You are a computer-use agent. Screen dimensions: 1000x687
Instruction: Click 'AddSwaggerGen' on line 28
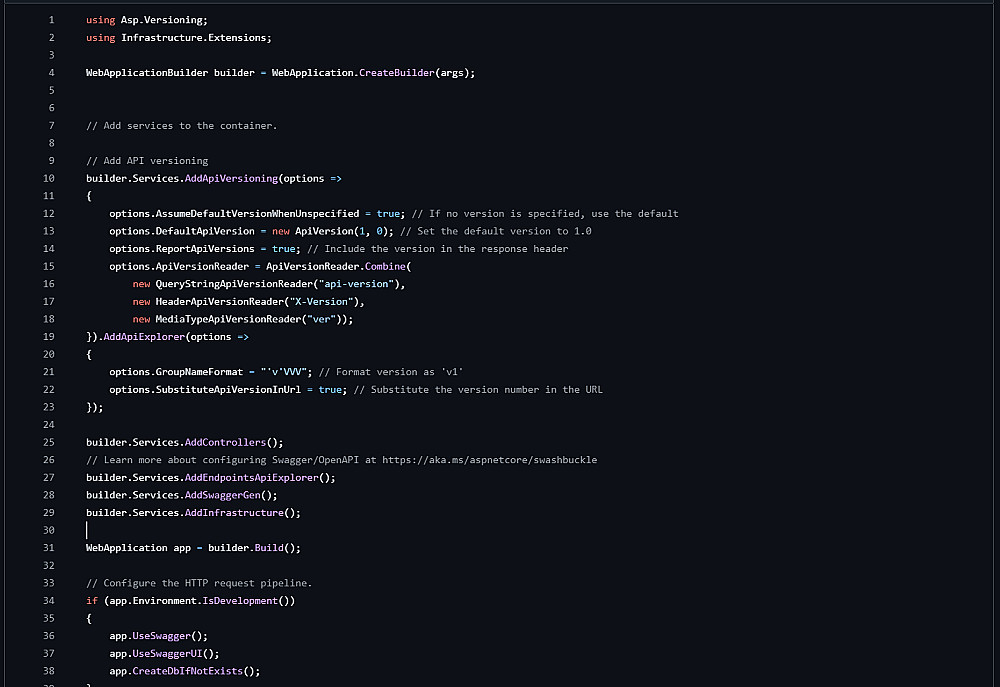click(x=223, y=495)
